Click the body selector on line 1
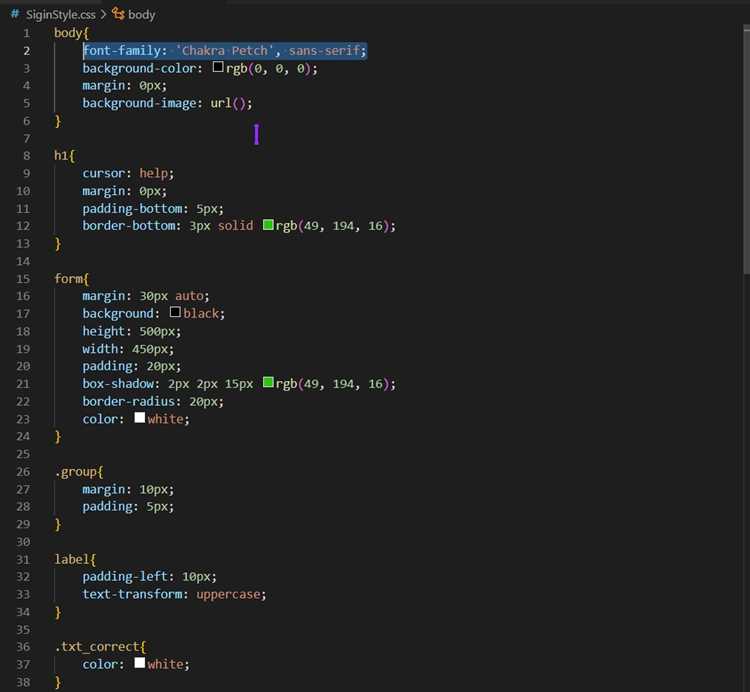This screenshot has width=750, height=692. (x=68, y=33)
